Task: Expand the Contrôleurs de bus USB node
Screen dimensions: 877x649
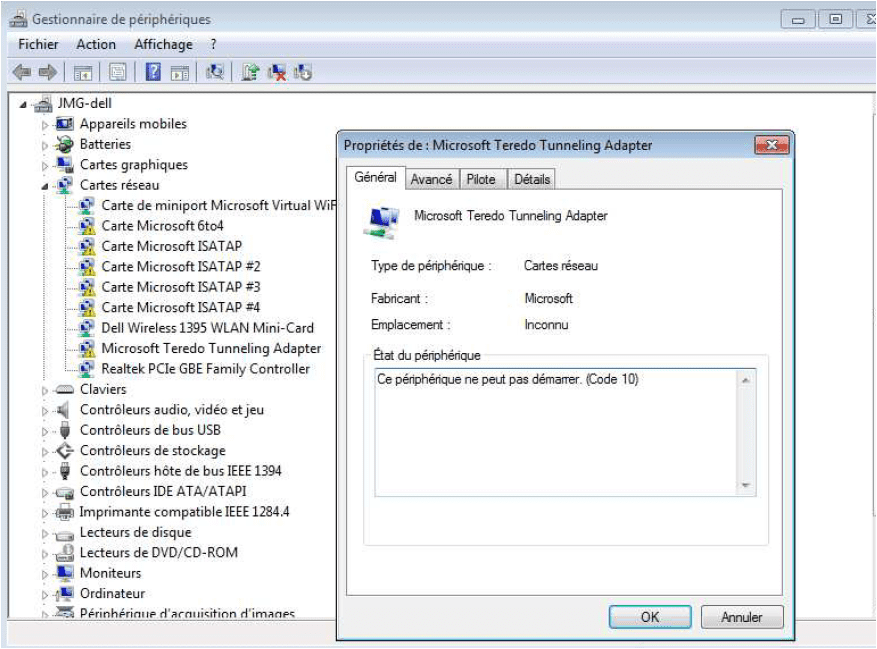Action: (45, 431)
